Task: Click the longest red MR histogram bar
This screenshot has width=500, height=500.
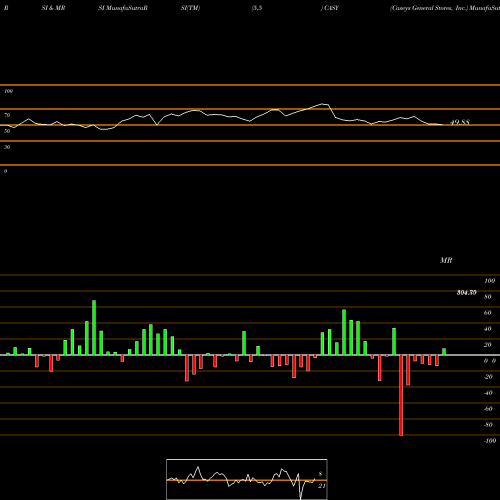Action: [x=401, y=395]
